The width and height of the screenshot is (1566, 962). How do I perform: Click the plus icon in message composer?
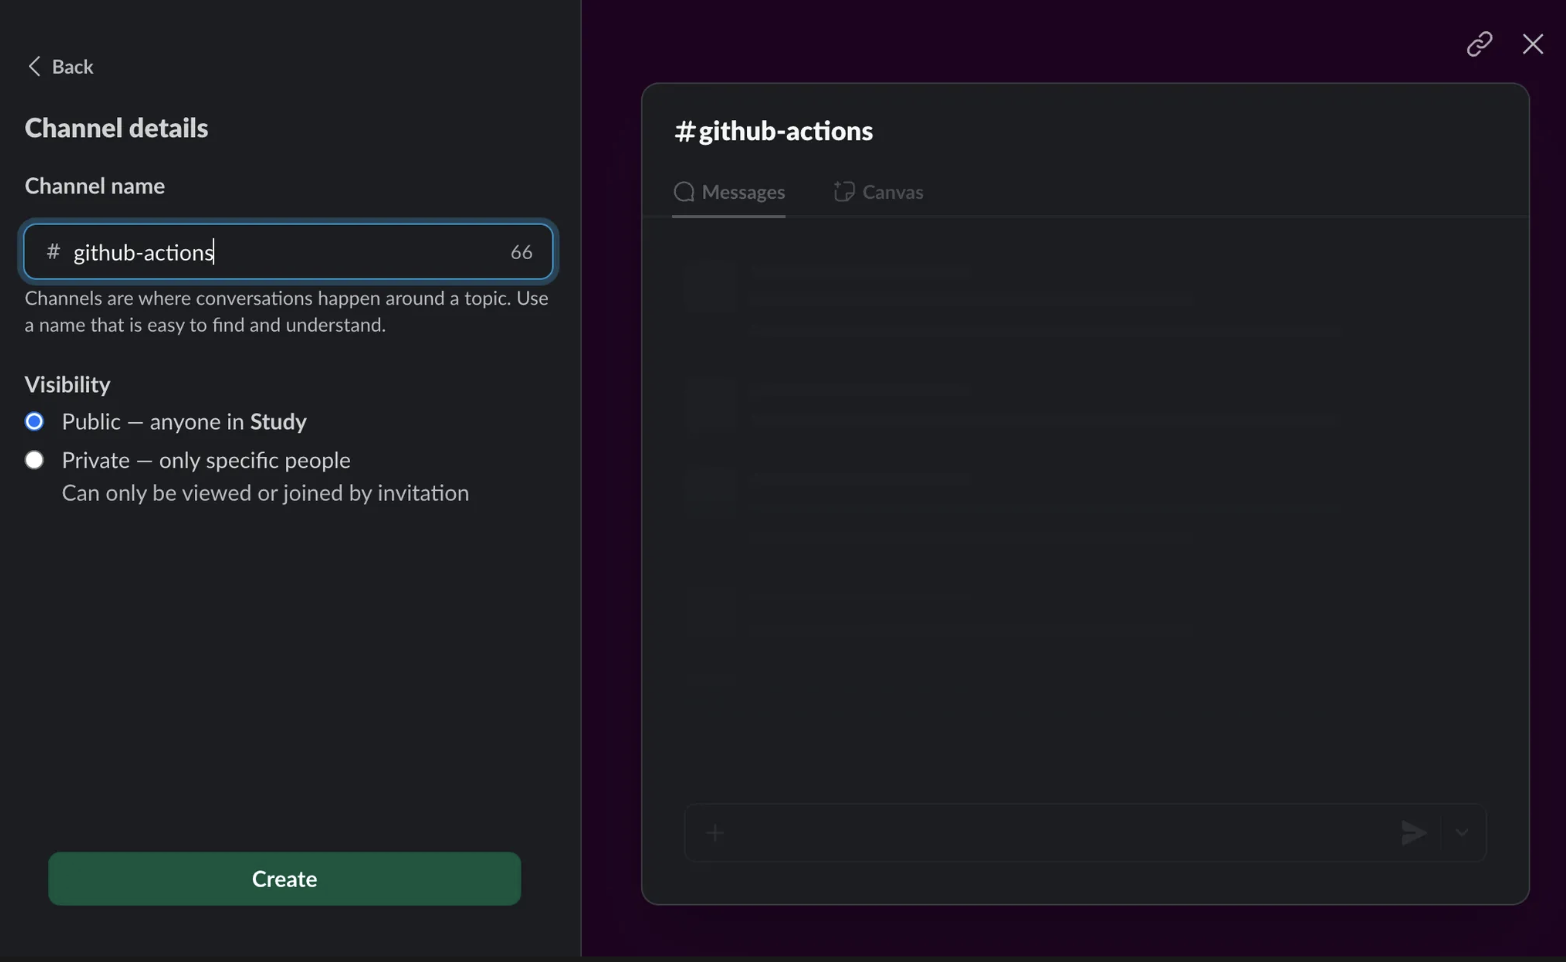point(714,833)
